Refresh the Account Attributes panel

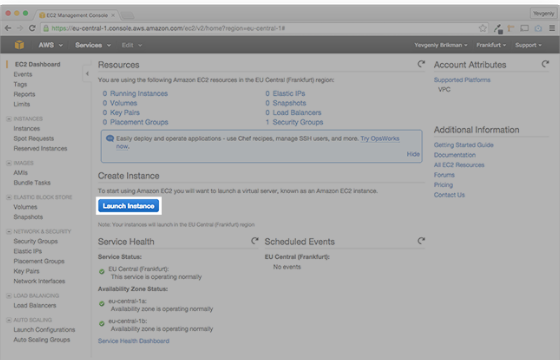(x=545, y=64)
